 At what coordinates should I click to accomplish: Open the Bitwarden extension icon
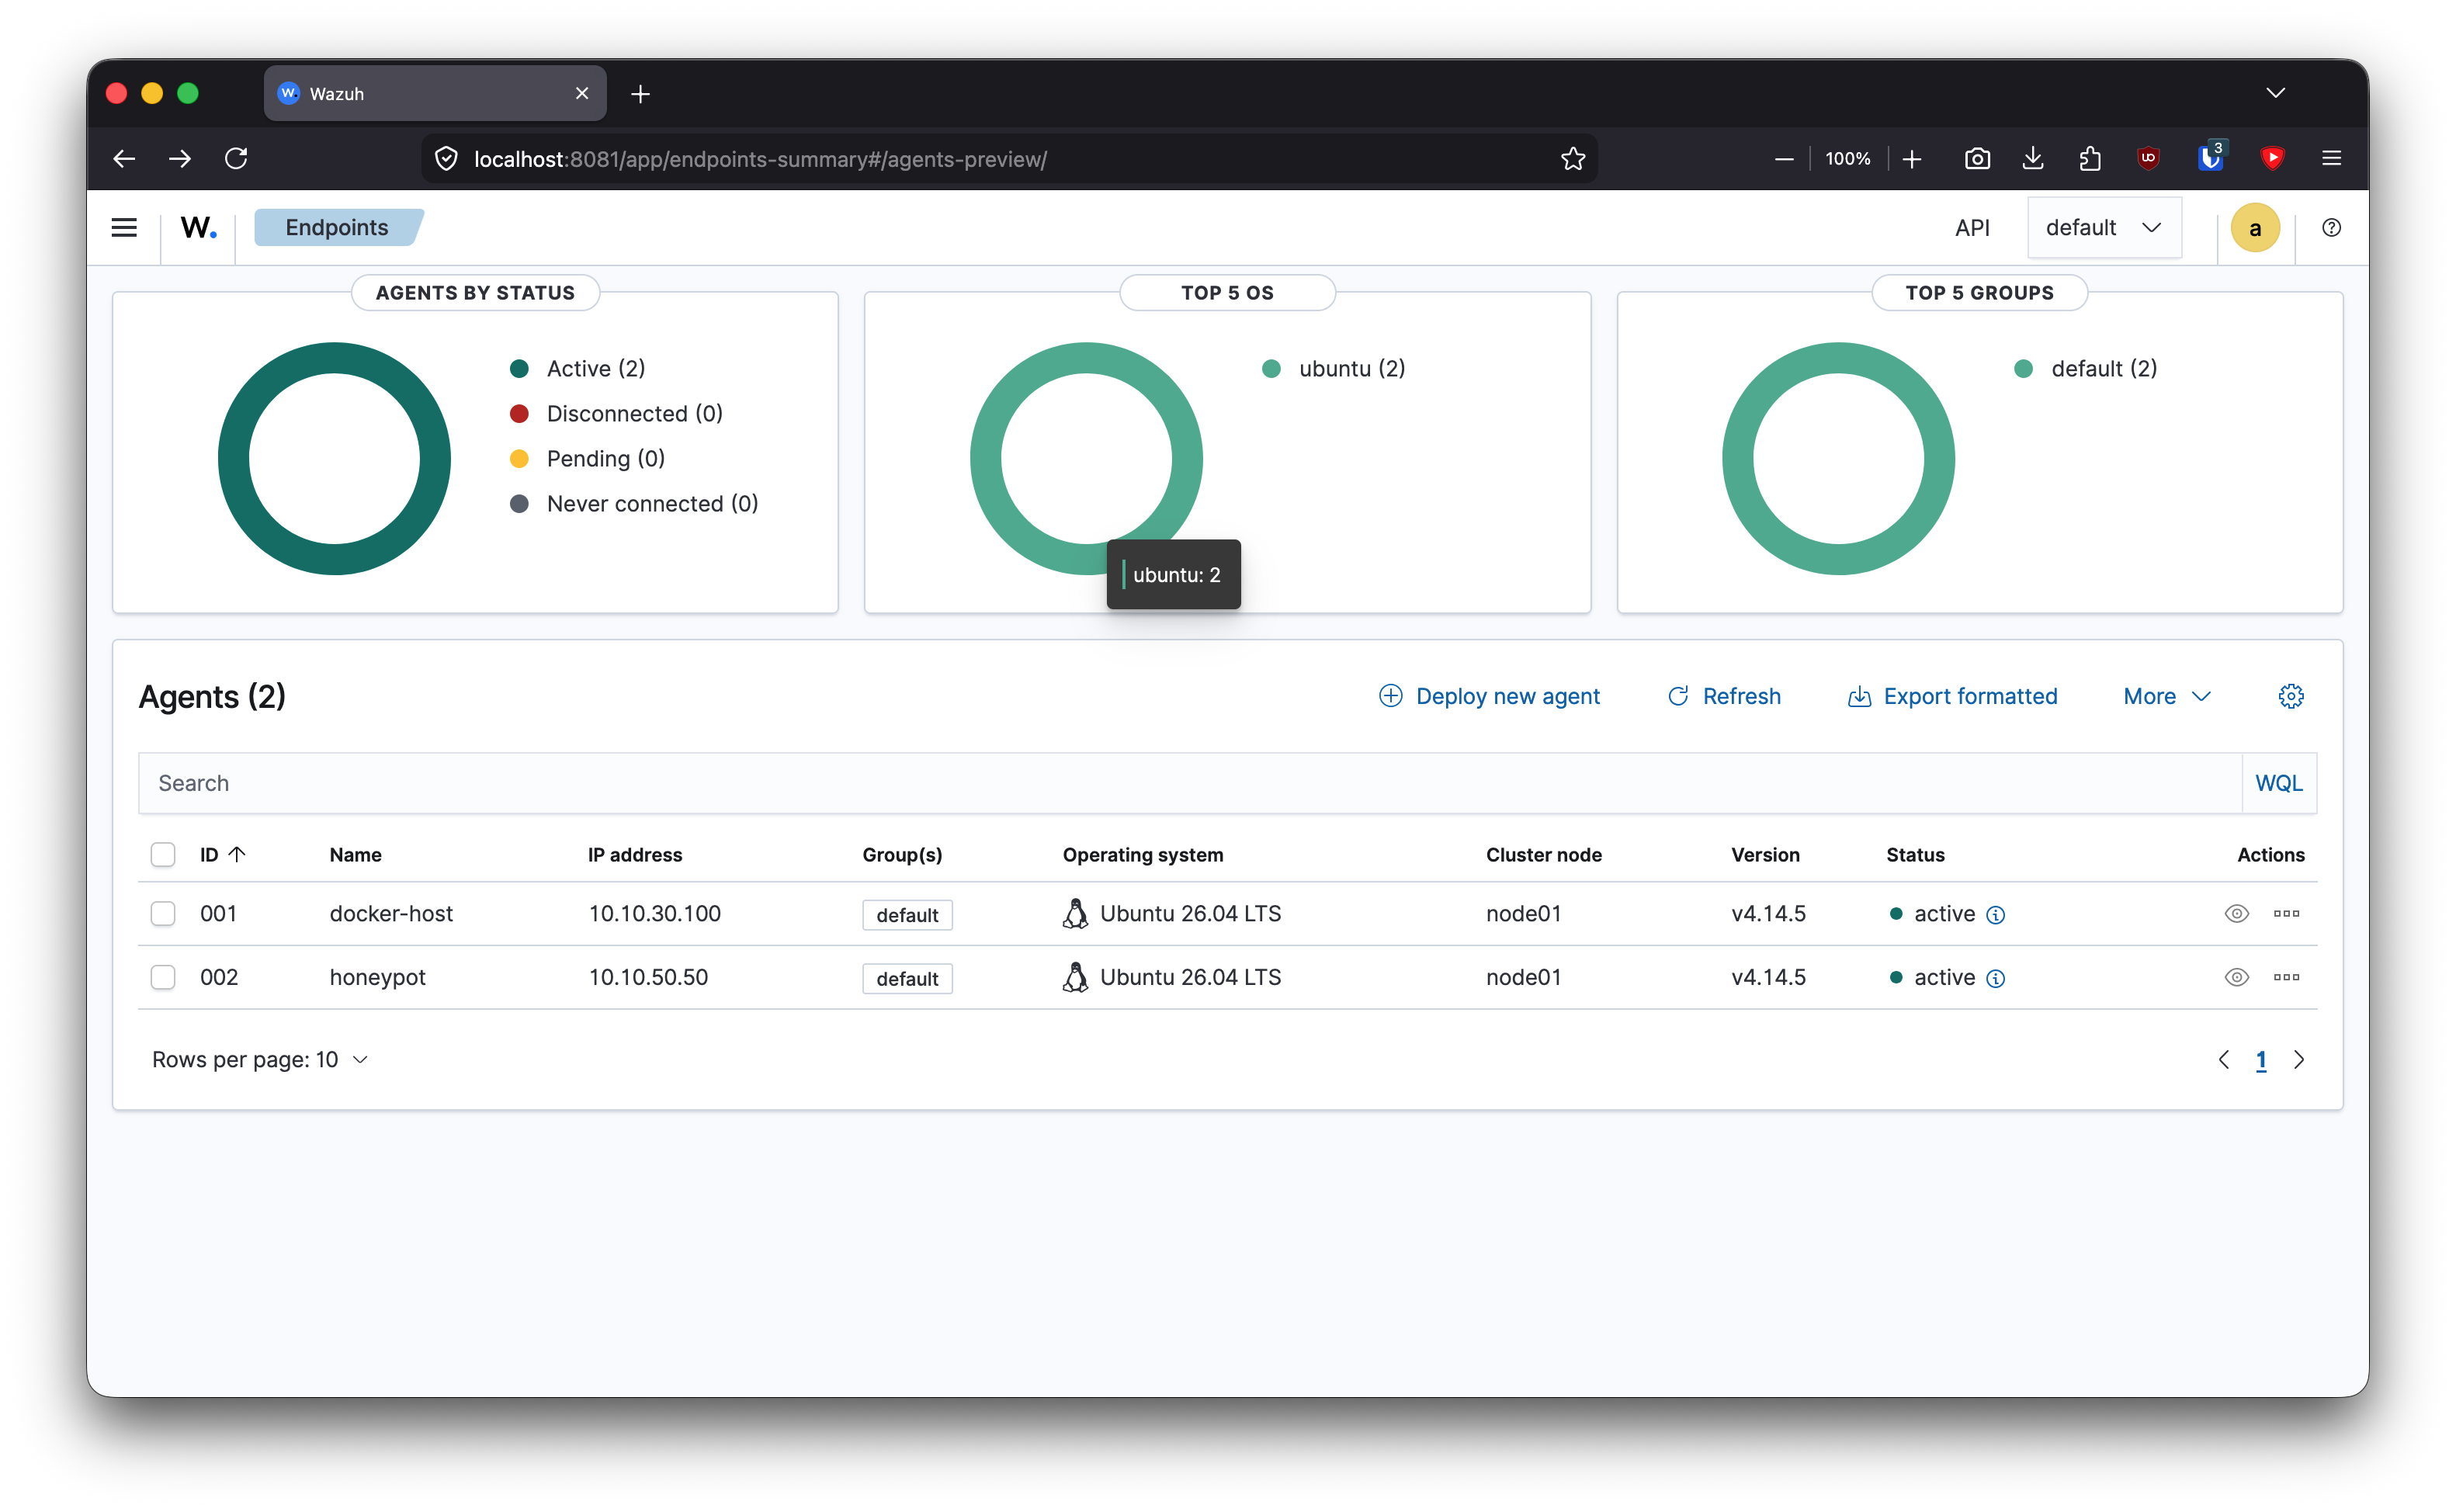point(2210,157)
